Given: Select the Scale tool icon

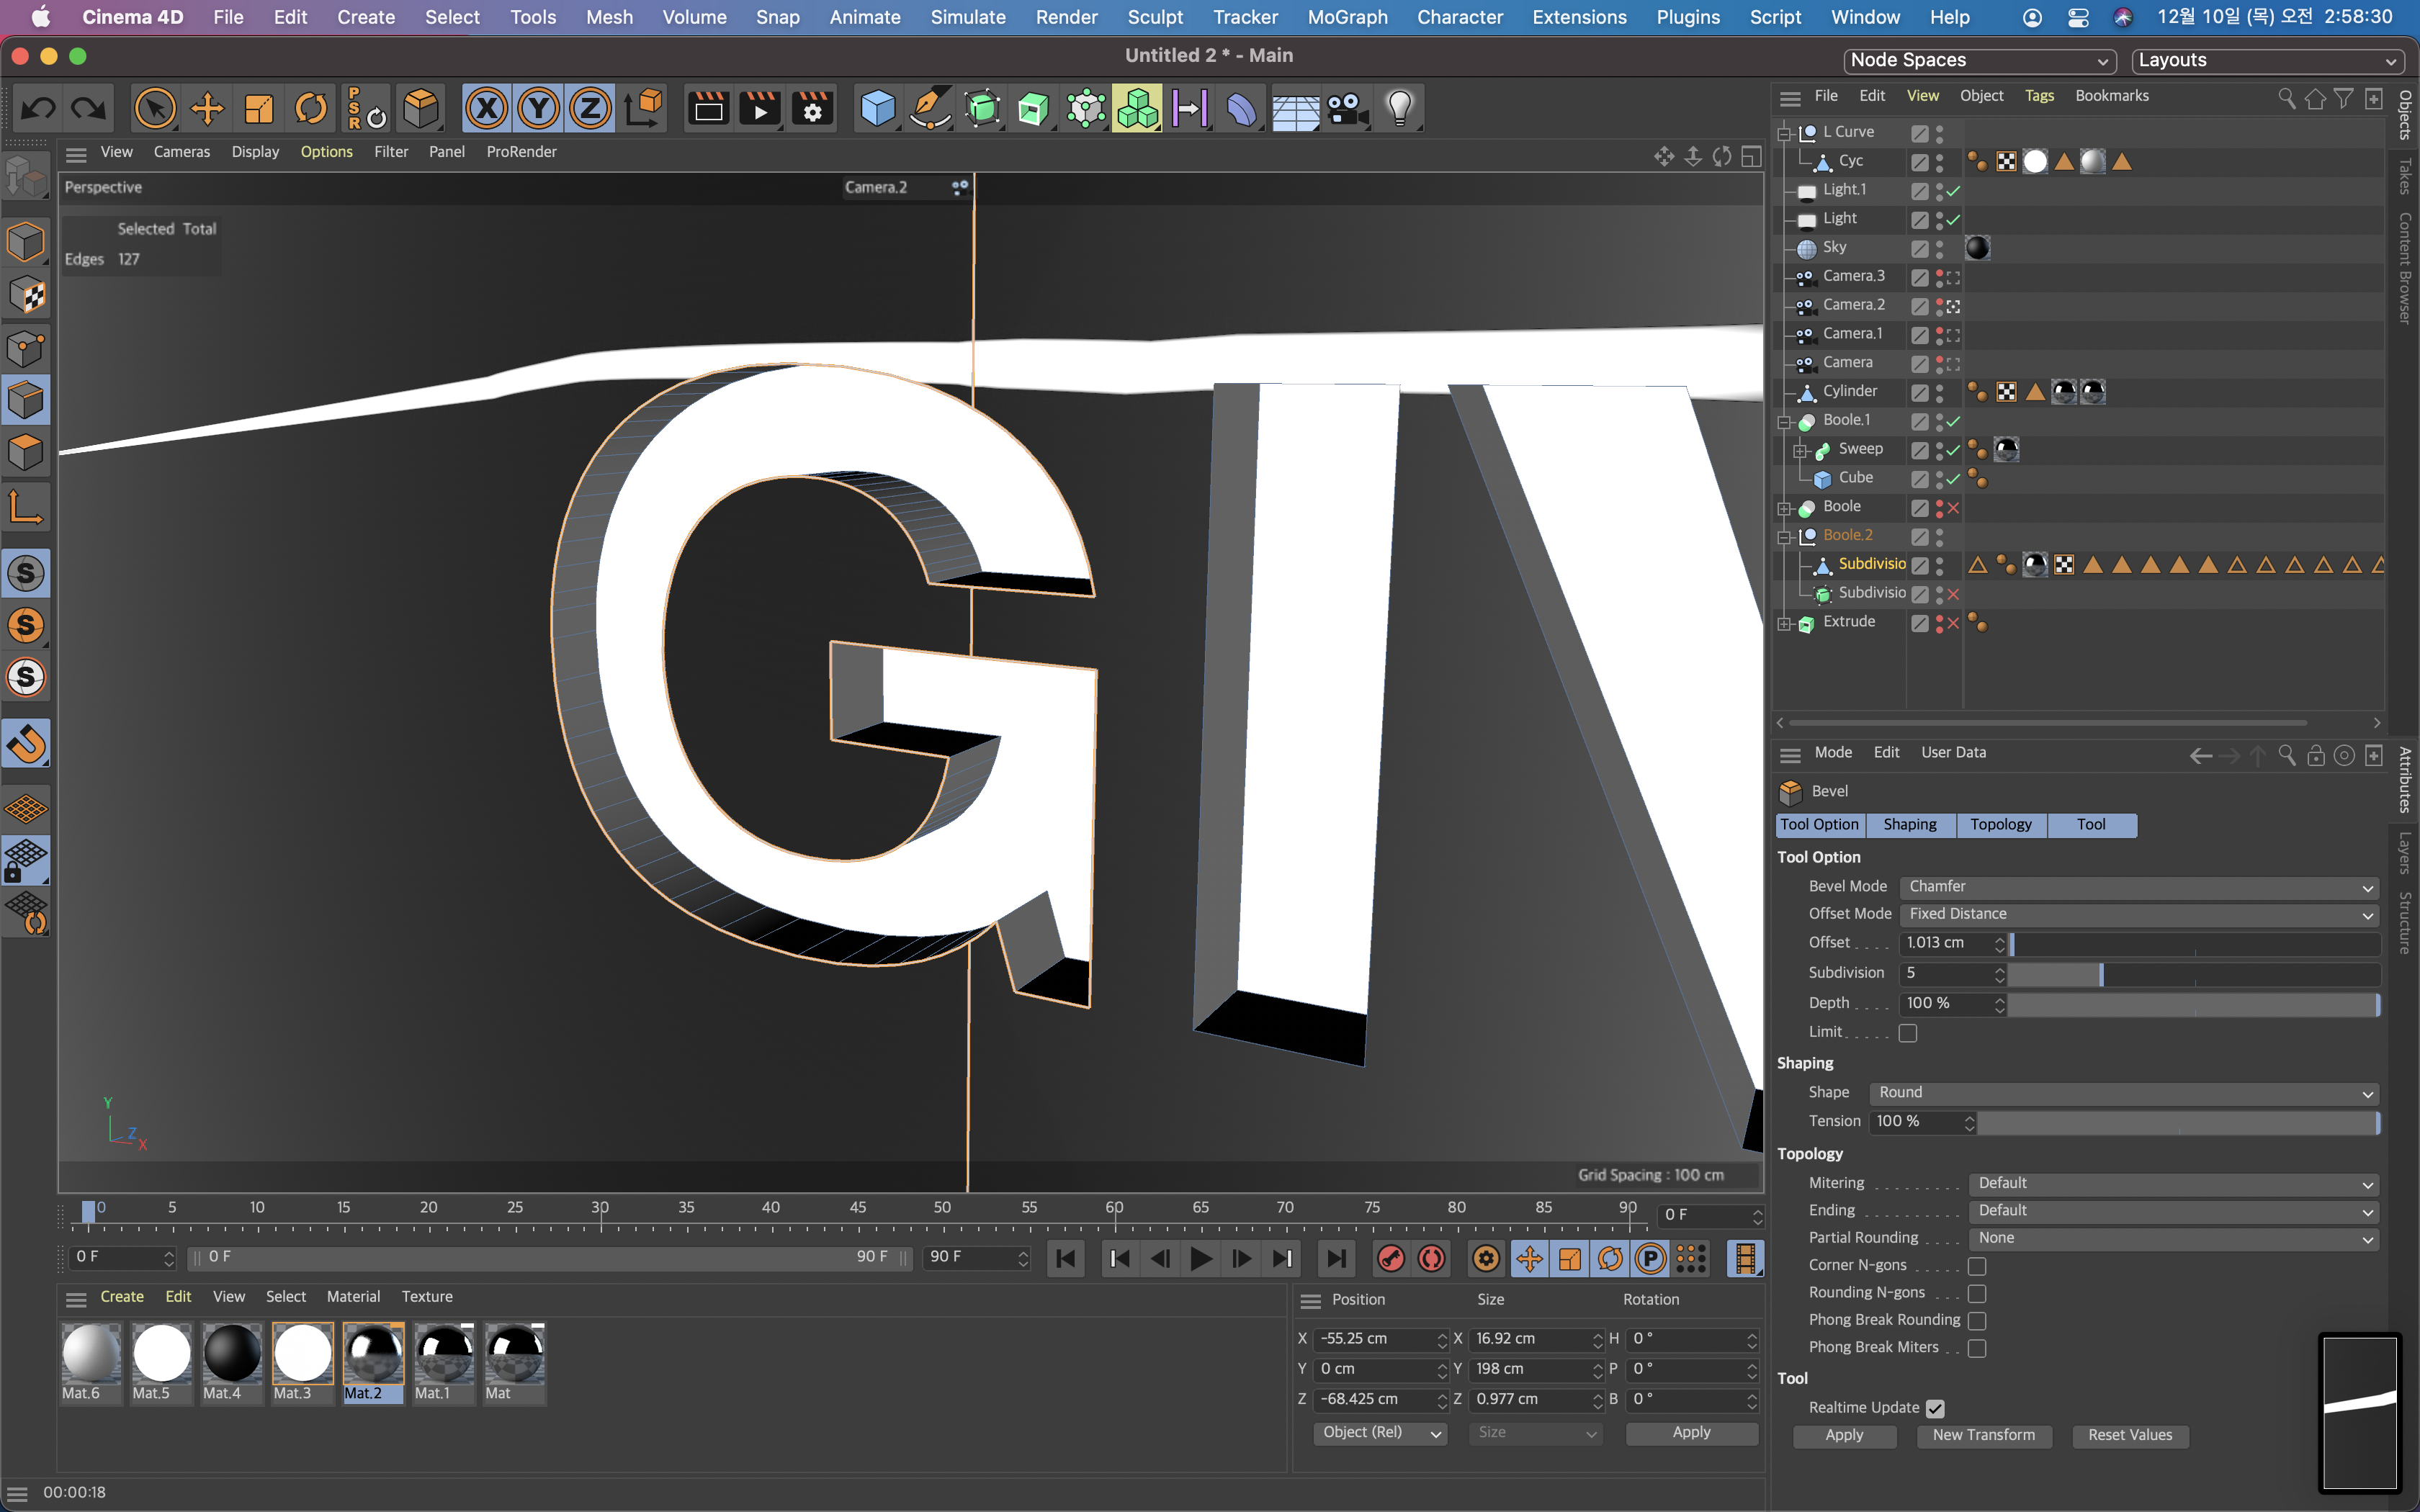Looking at the screenshot, I should click(258, 108).
